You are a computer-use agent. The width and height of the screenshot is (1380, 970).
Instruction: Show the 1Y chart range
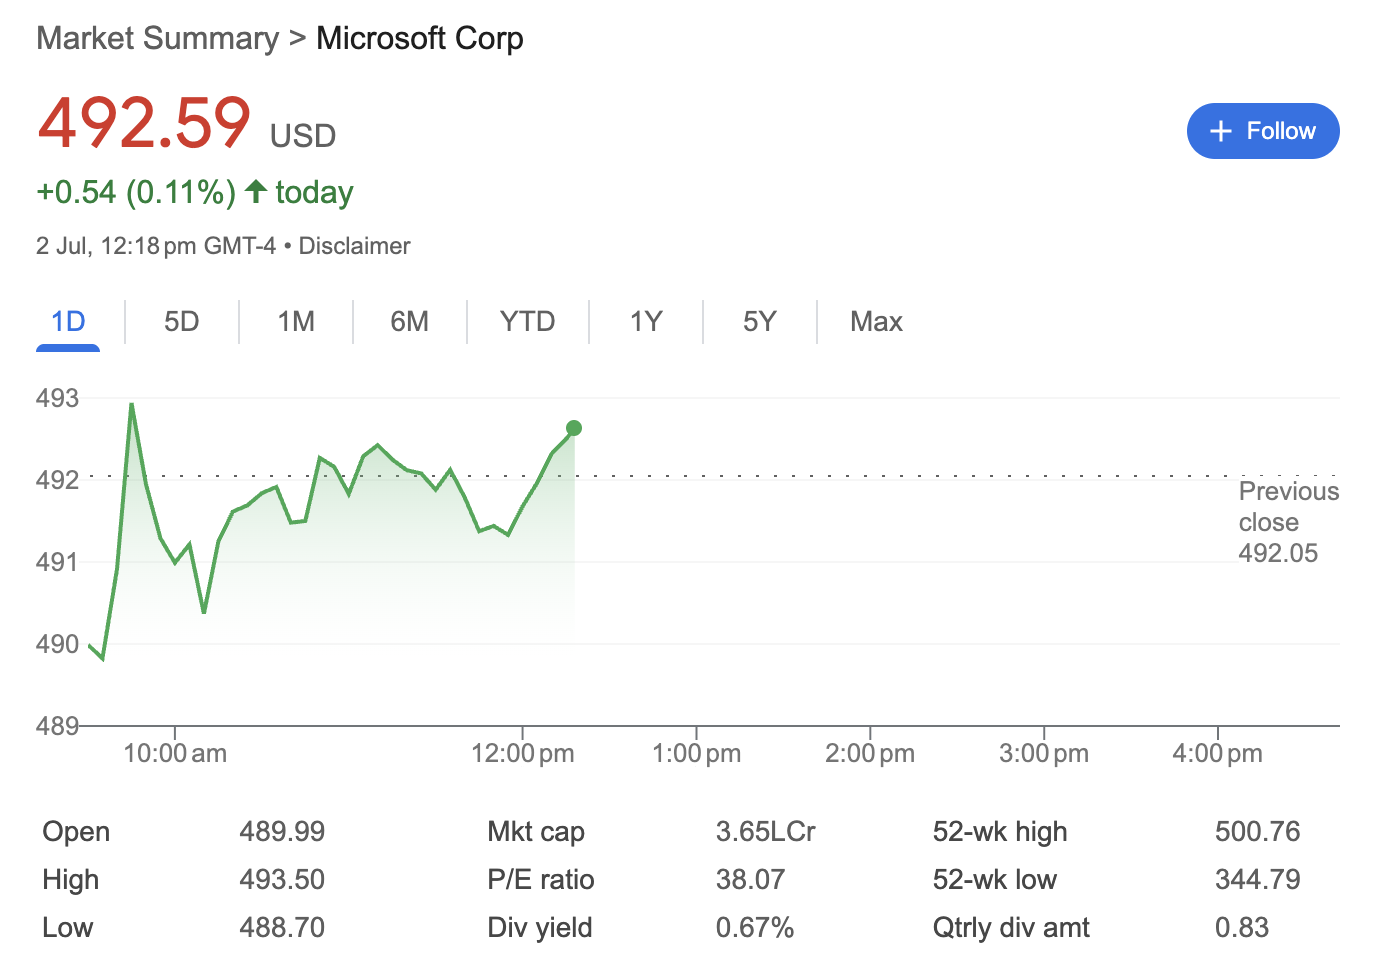click(646, 321)
